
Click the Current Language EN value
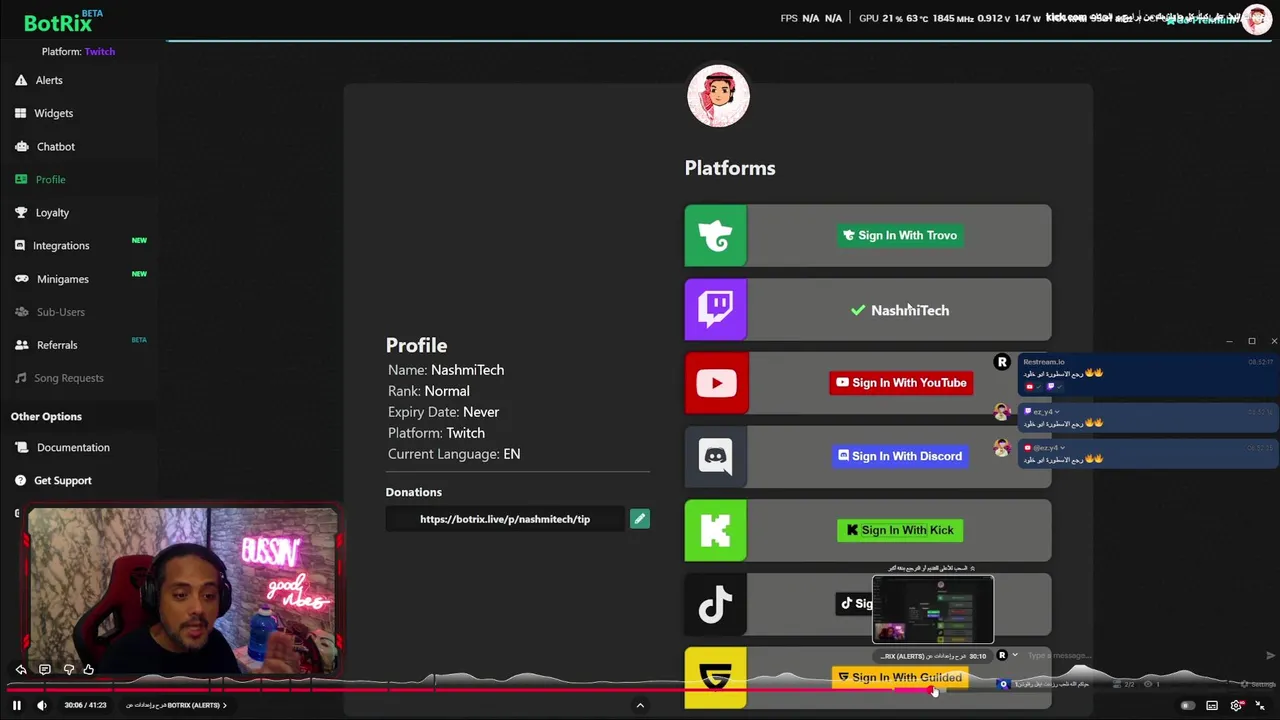(512, 454)
